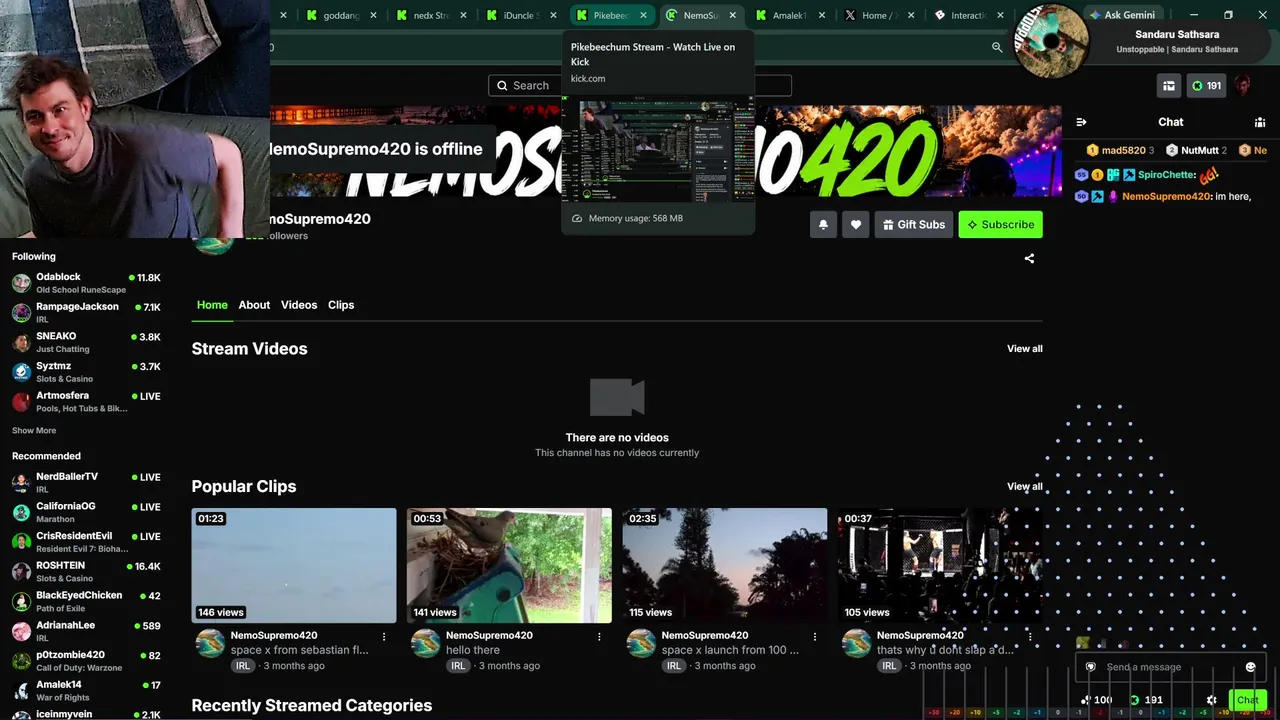Click the Pikebeechum tab preview thumbnail
Viewport: 1280px width, 720px height.
658,150
